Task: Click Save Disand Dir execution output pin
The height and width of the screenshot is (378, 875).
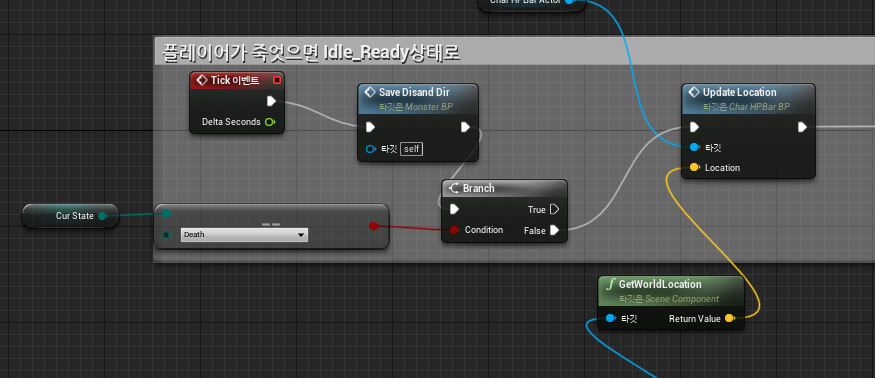Action: [x=465, y=127]
